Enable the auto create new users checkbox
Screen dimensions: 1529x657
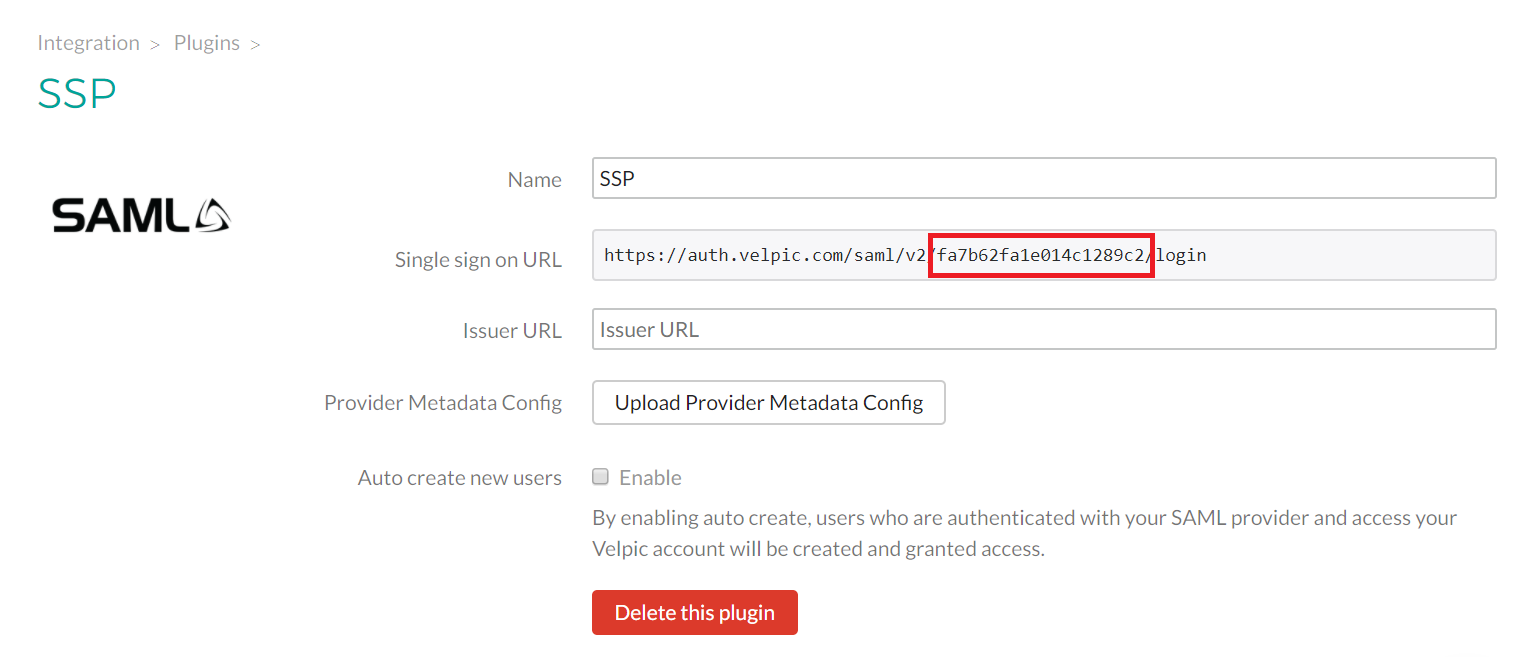pyautogui.click(x=601, y=477)
